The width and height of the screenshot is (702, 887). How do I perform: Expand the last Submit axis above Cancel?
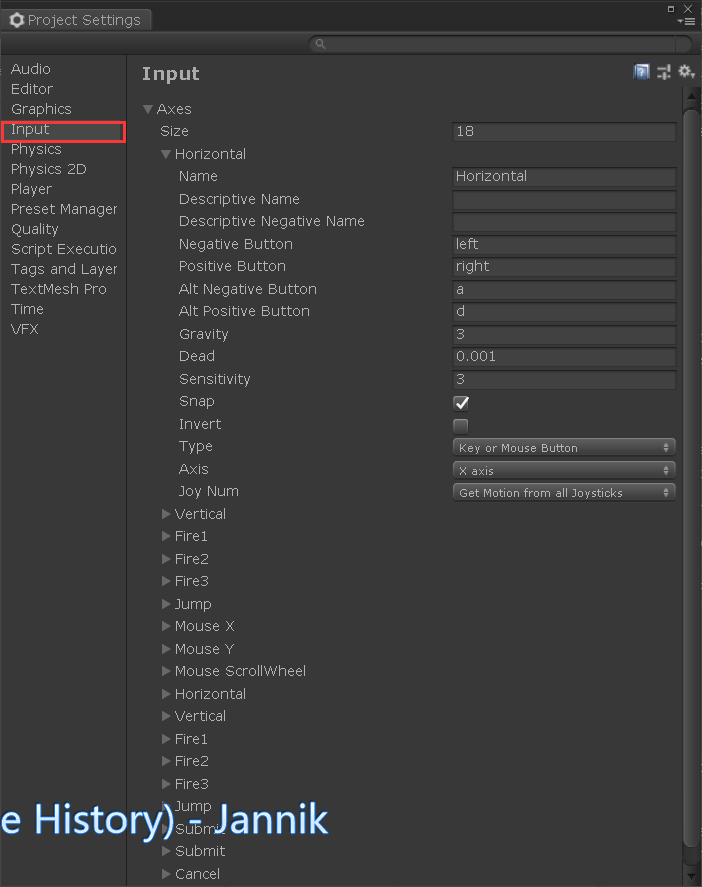pos(166,851)
